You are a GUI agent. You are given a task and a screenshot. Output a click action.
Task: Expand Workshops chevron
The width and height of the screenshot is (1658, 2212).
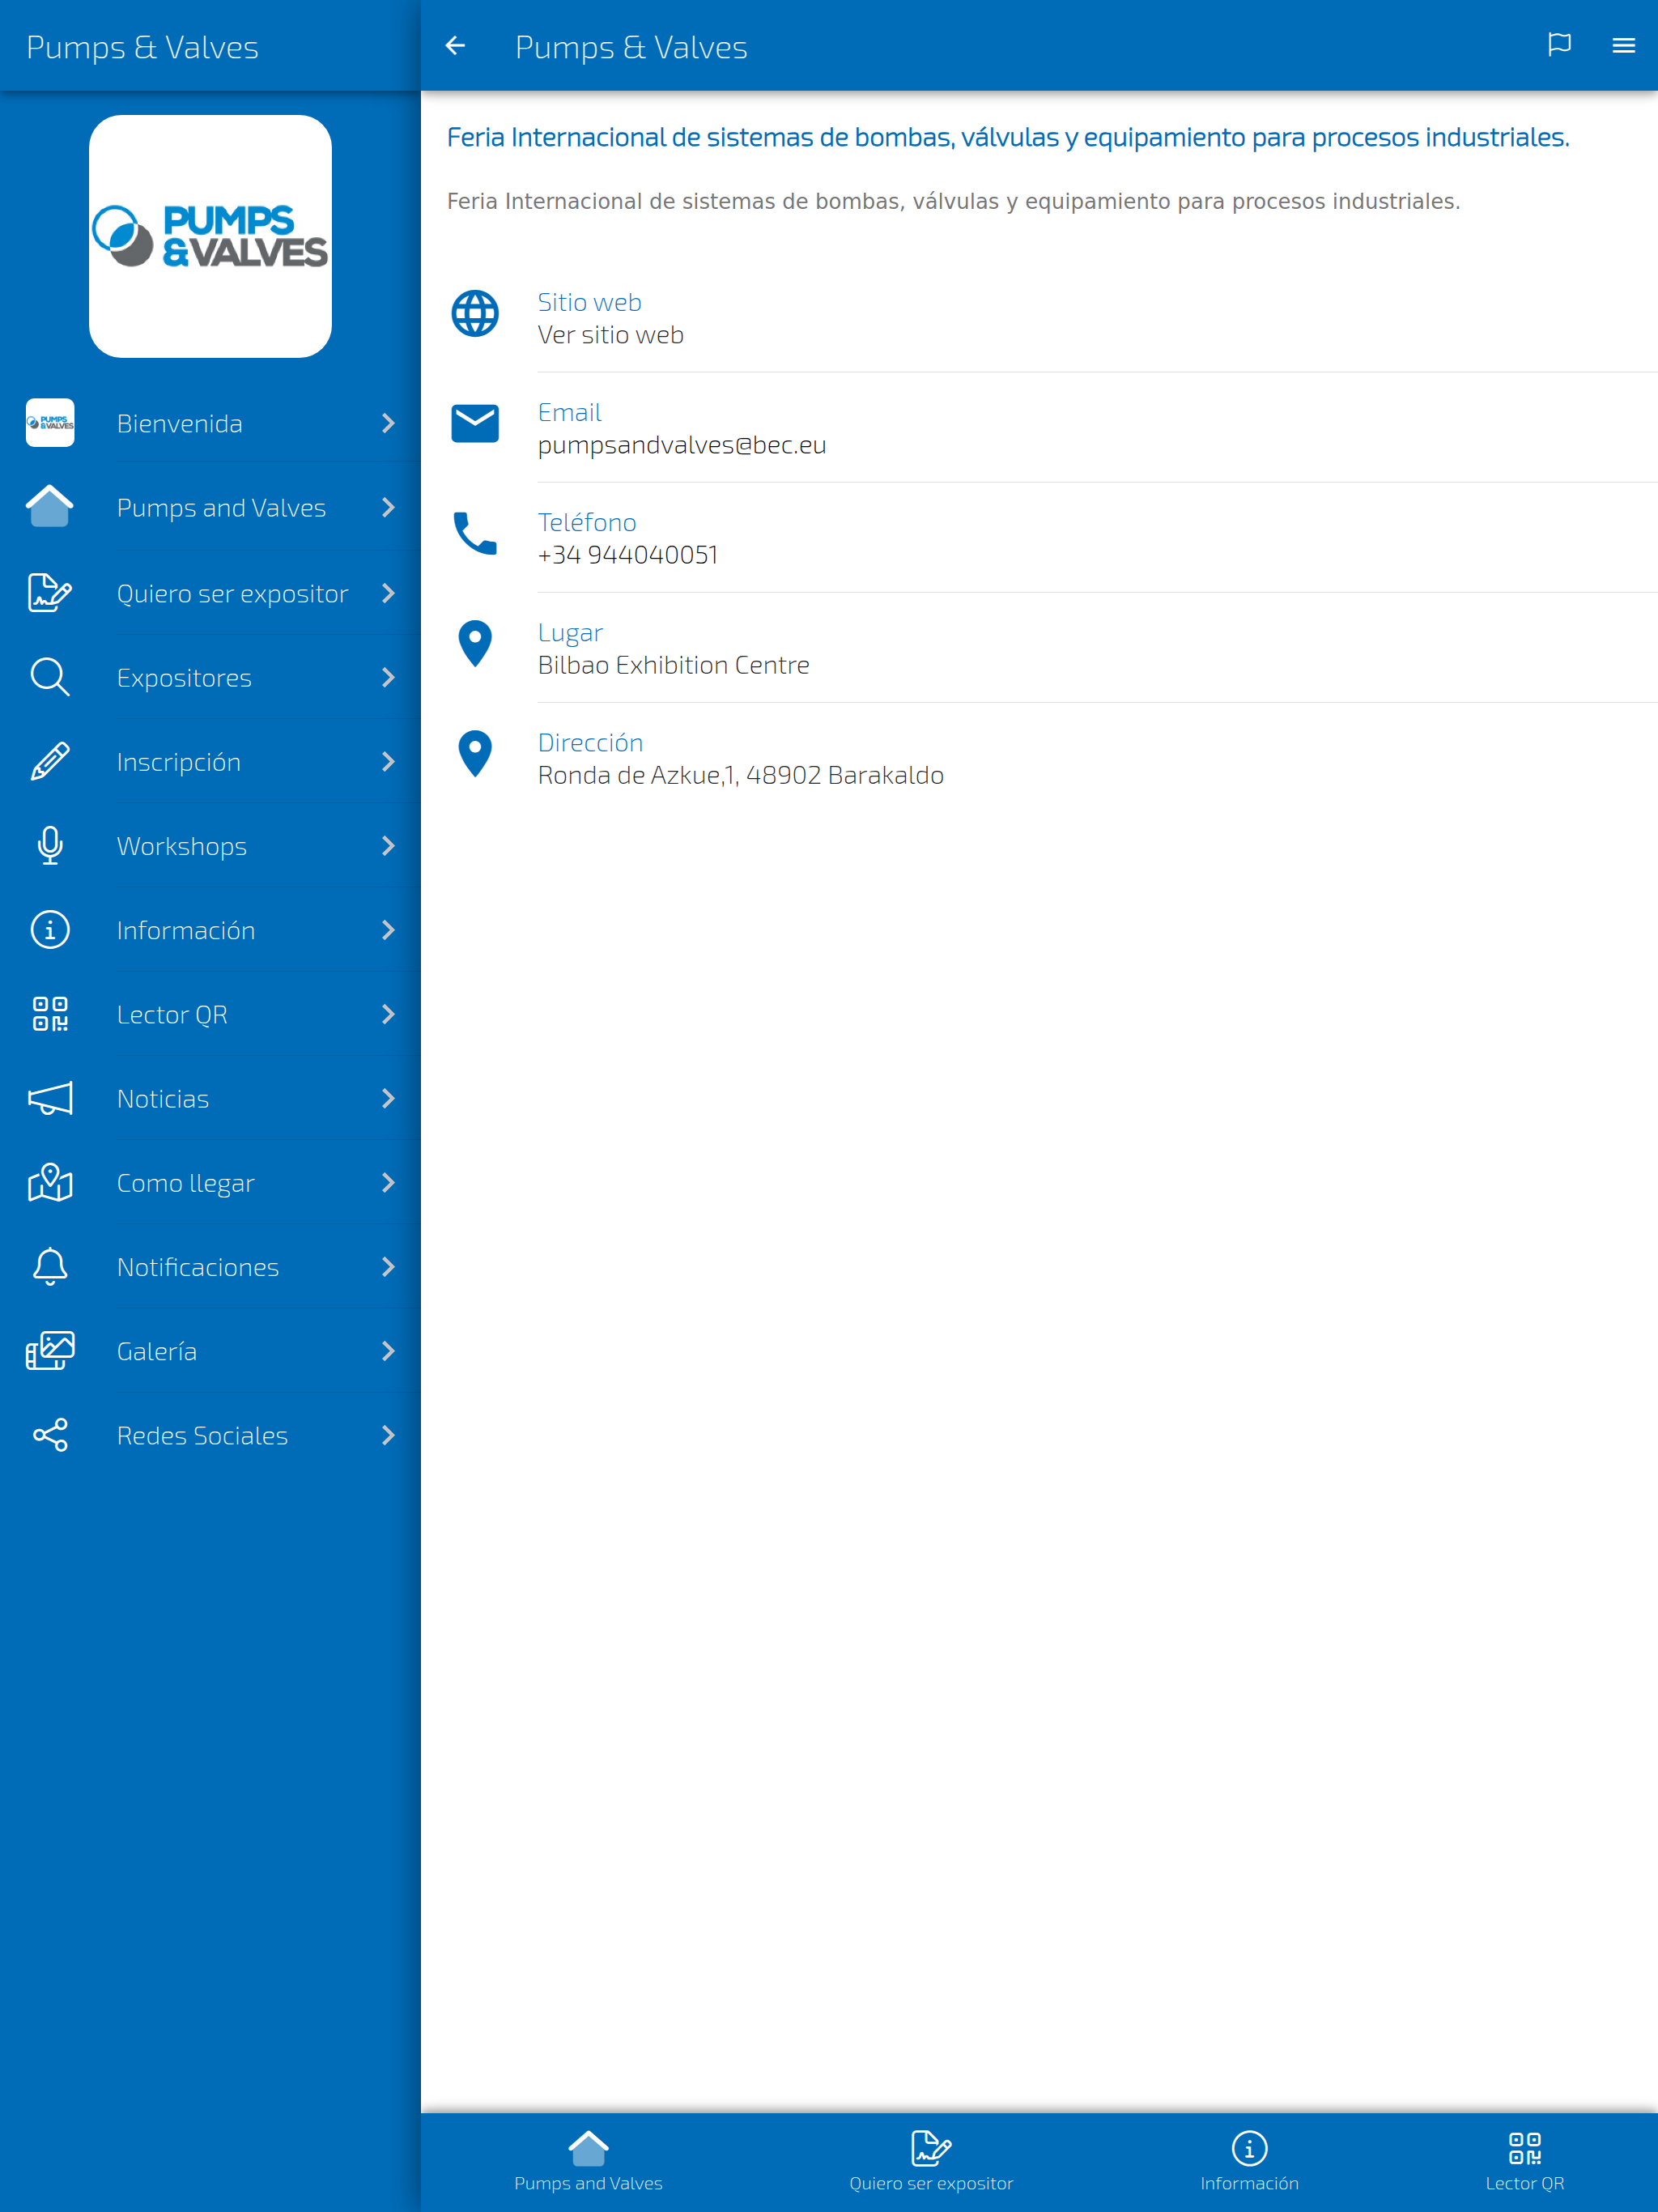pos(388,845)
